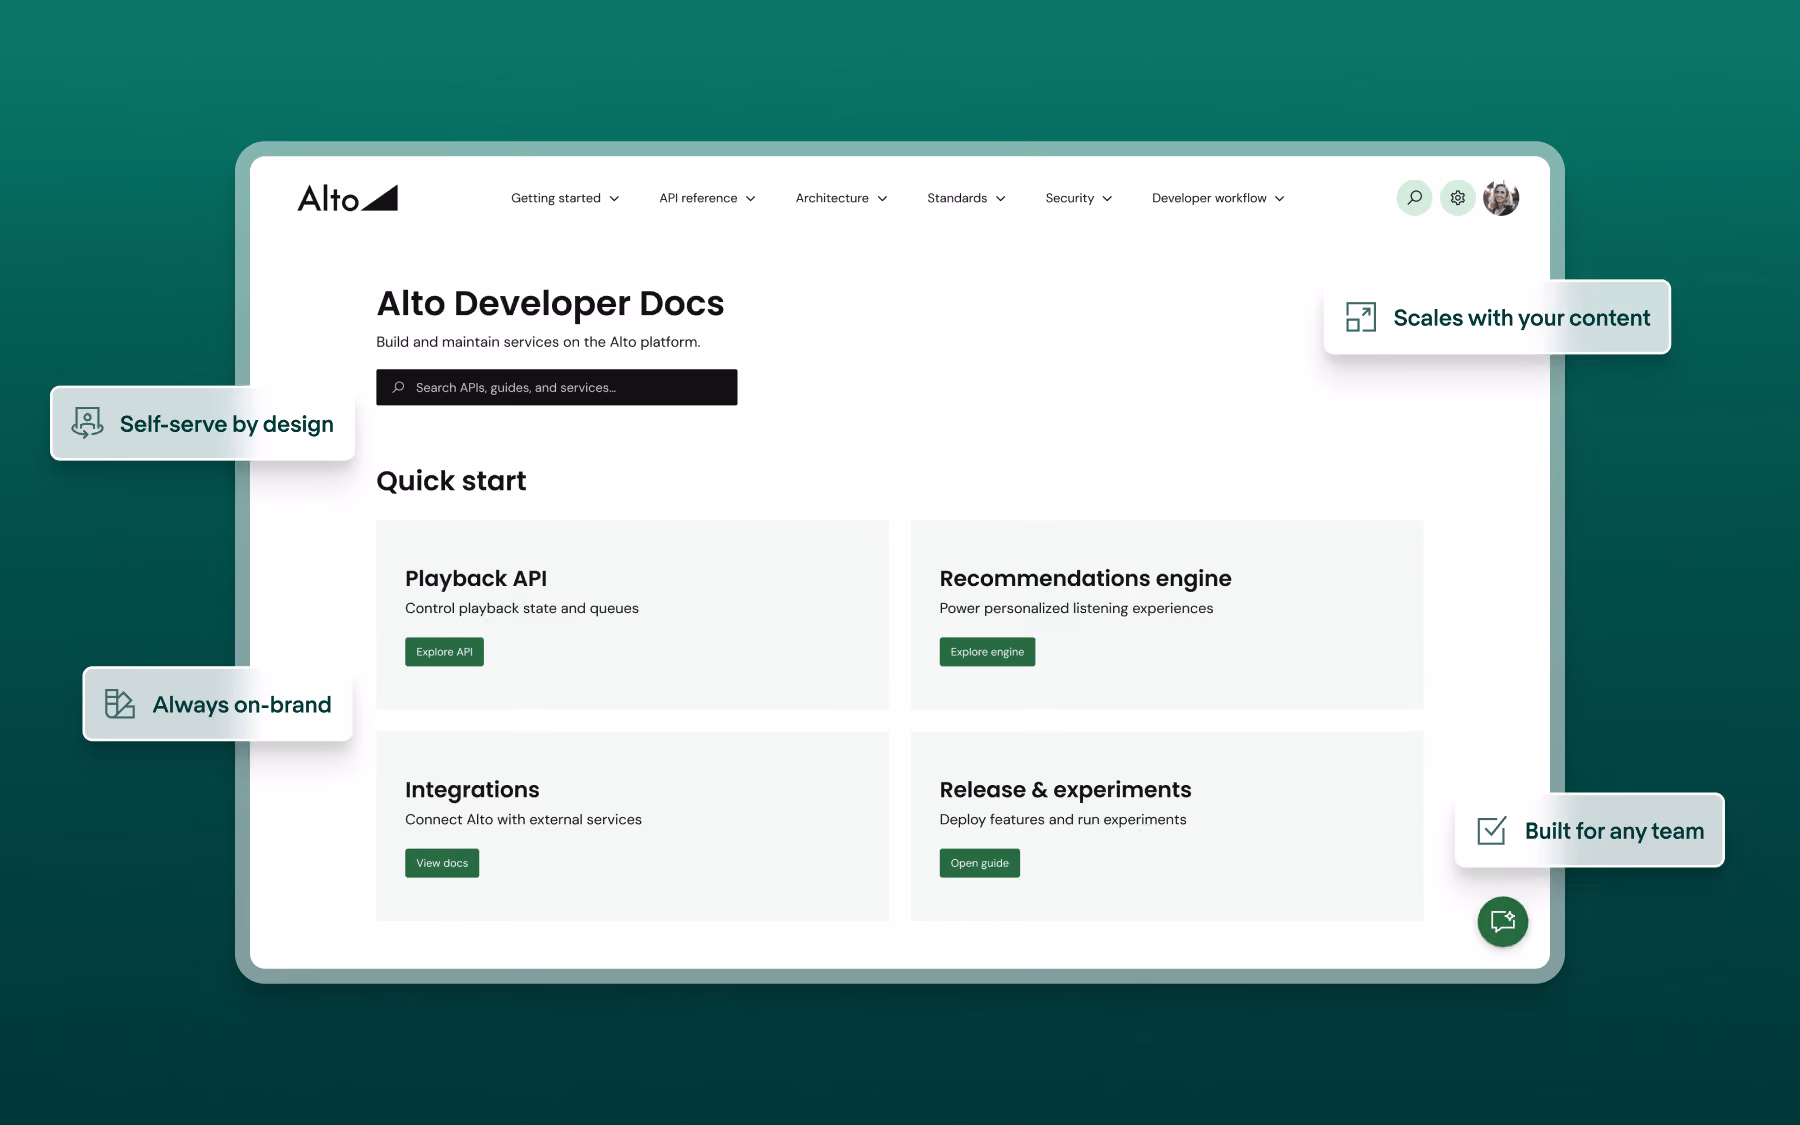Click the Always on-brand label text
The image size is (1800, 1125).
(242, 705)
